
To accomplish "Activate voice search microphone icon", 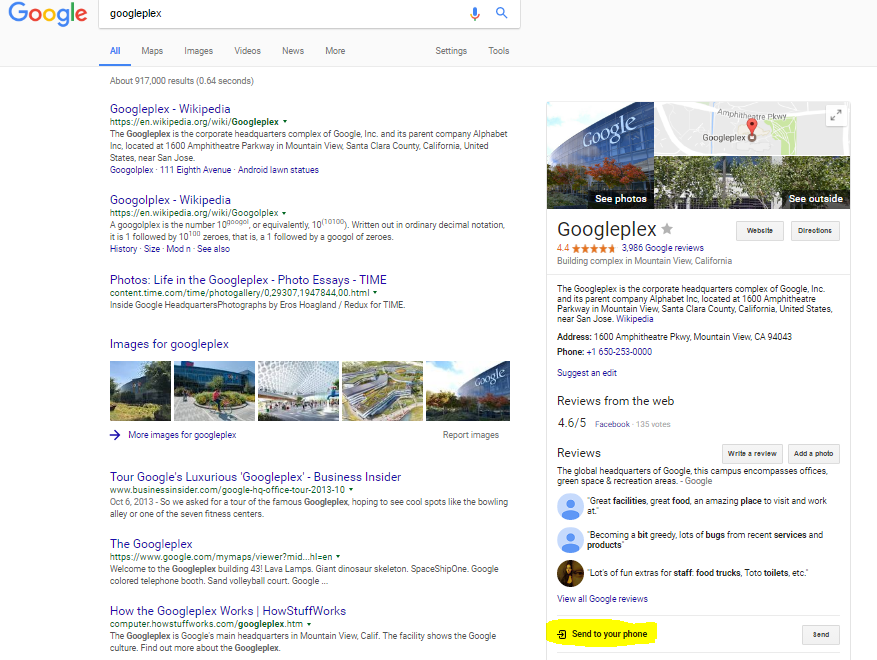I will tap(475, 13).
